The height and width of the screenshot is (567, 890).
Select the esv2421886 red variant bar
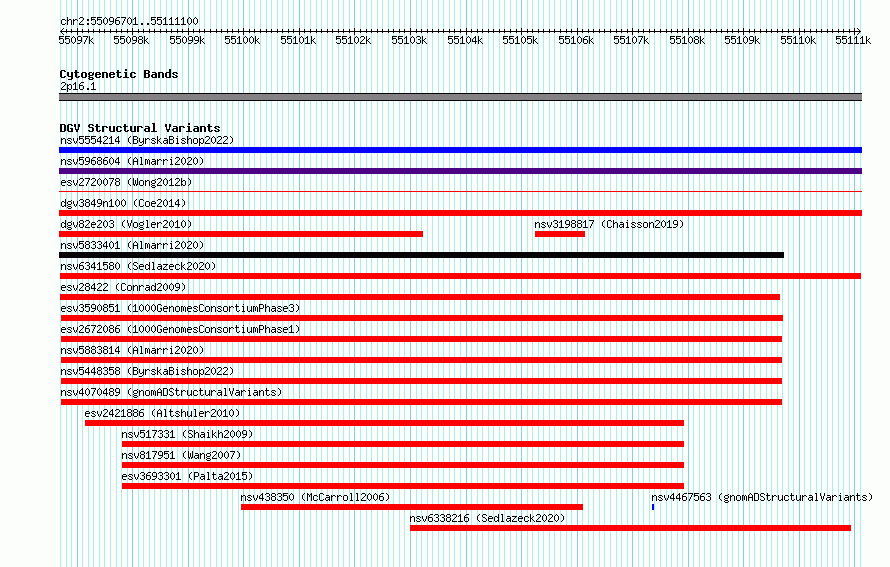384,423
